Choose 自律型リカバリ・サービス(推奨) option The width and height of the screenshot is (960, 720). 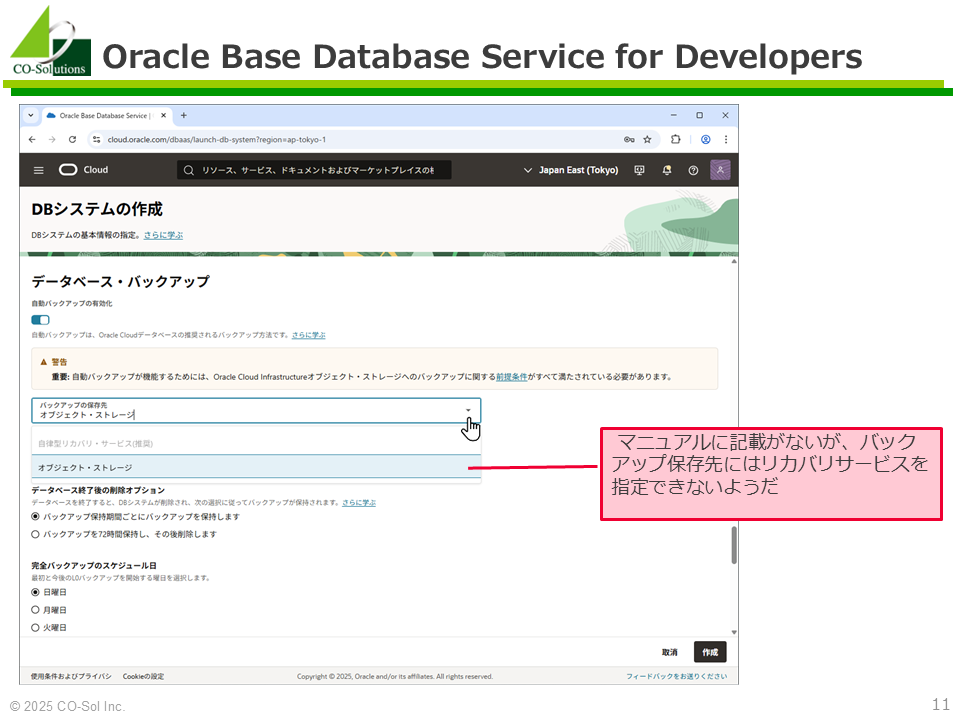tap(256, 443)
